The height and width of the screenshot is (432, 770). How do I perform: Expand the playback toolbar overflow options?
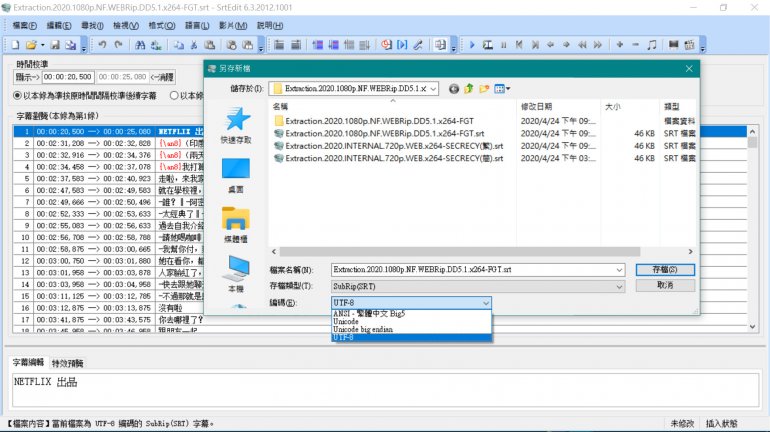coord(703,46)
